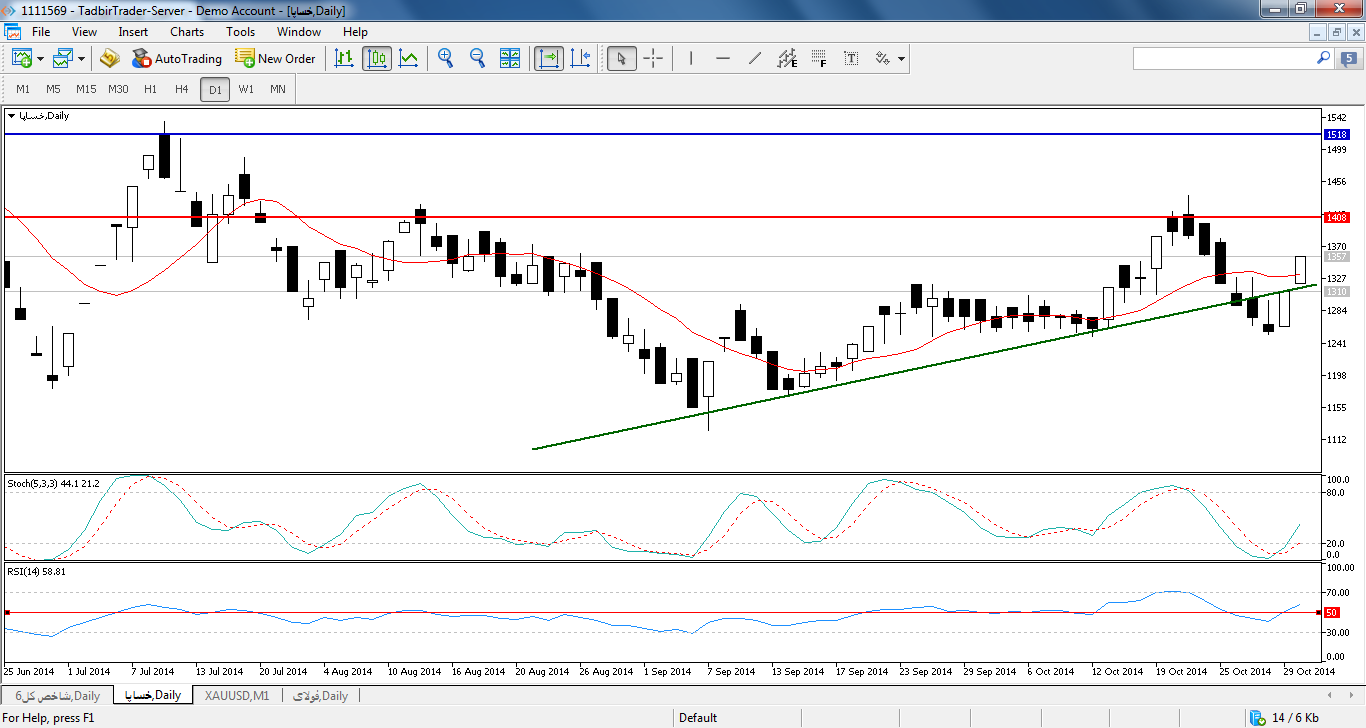The image size is (1366, 728).
Task: Click the search magnifier icon
Action: point(1322,58)
